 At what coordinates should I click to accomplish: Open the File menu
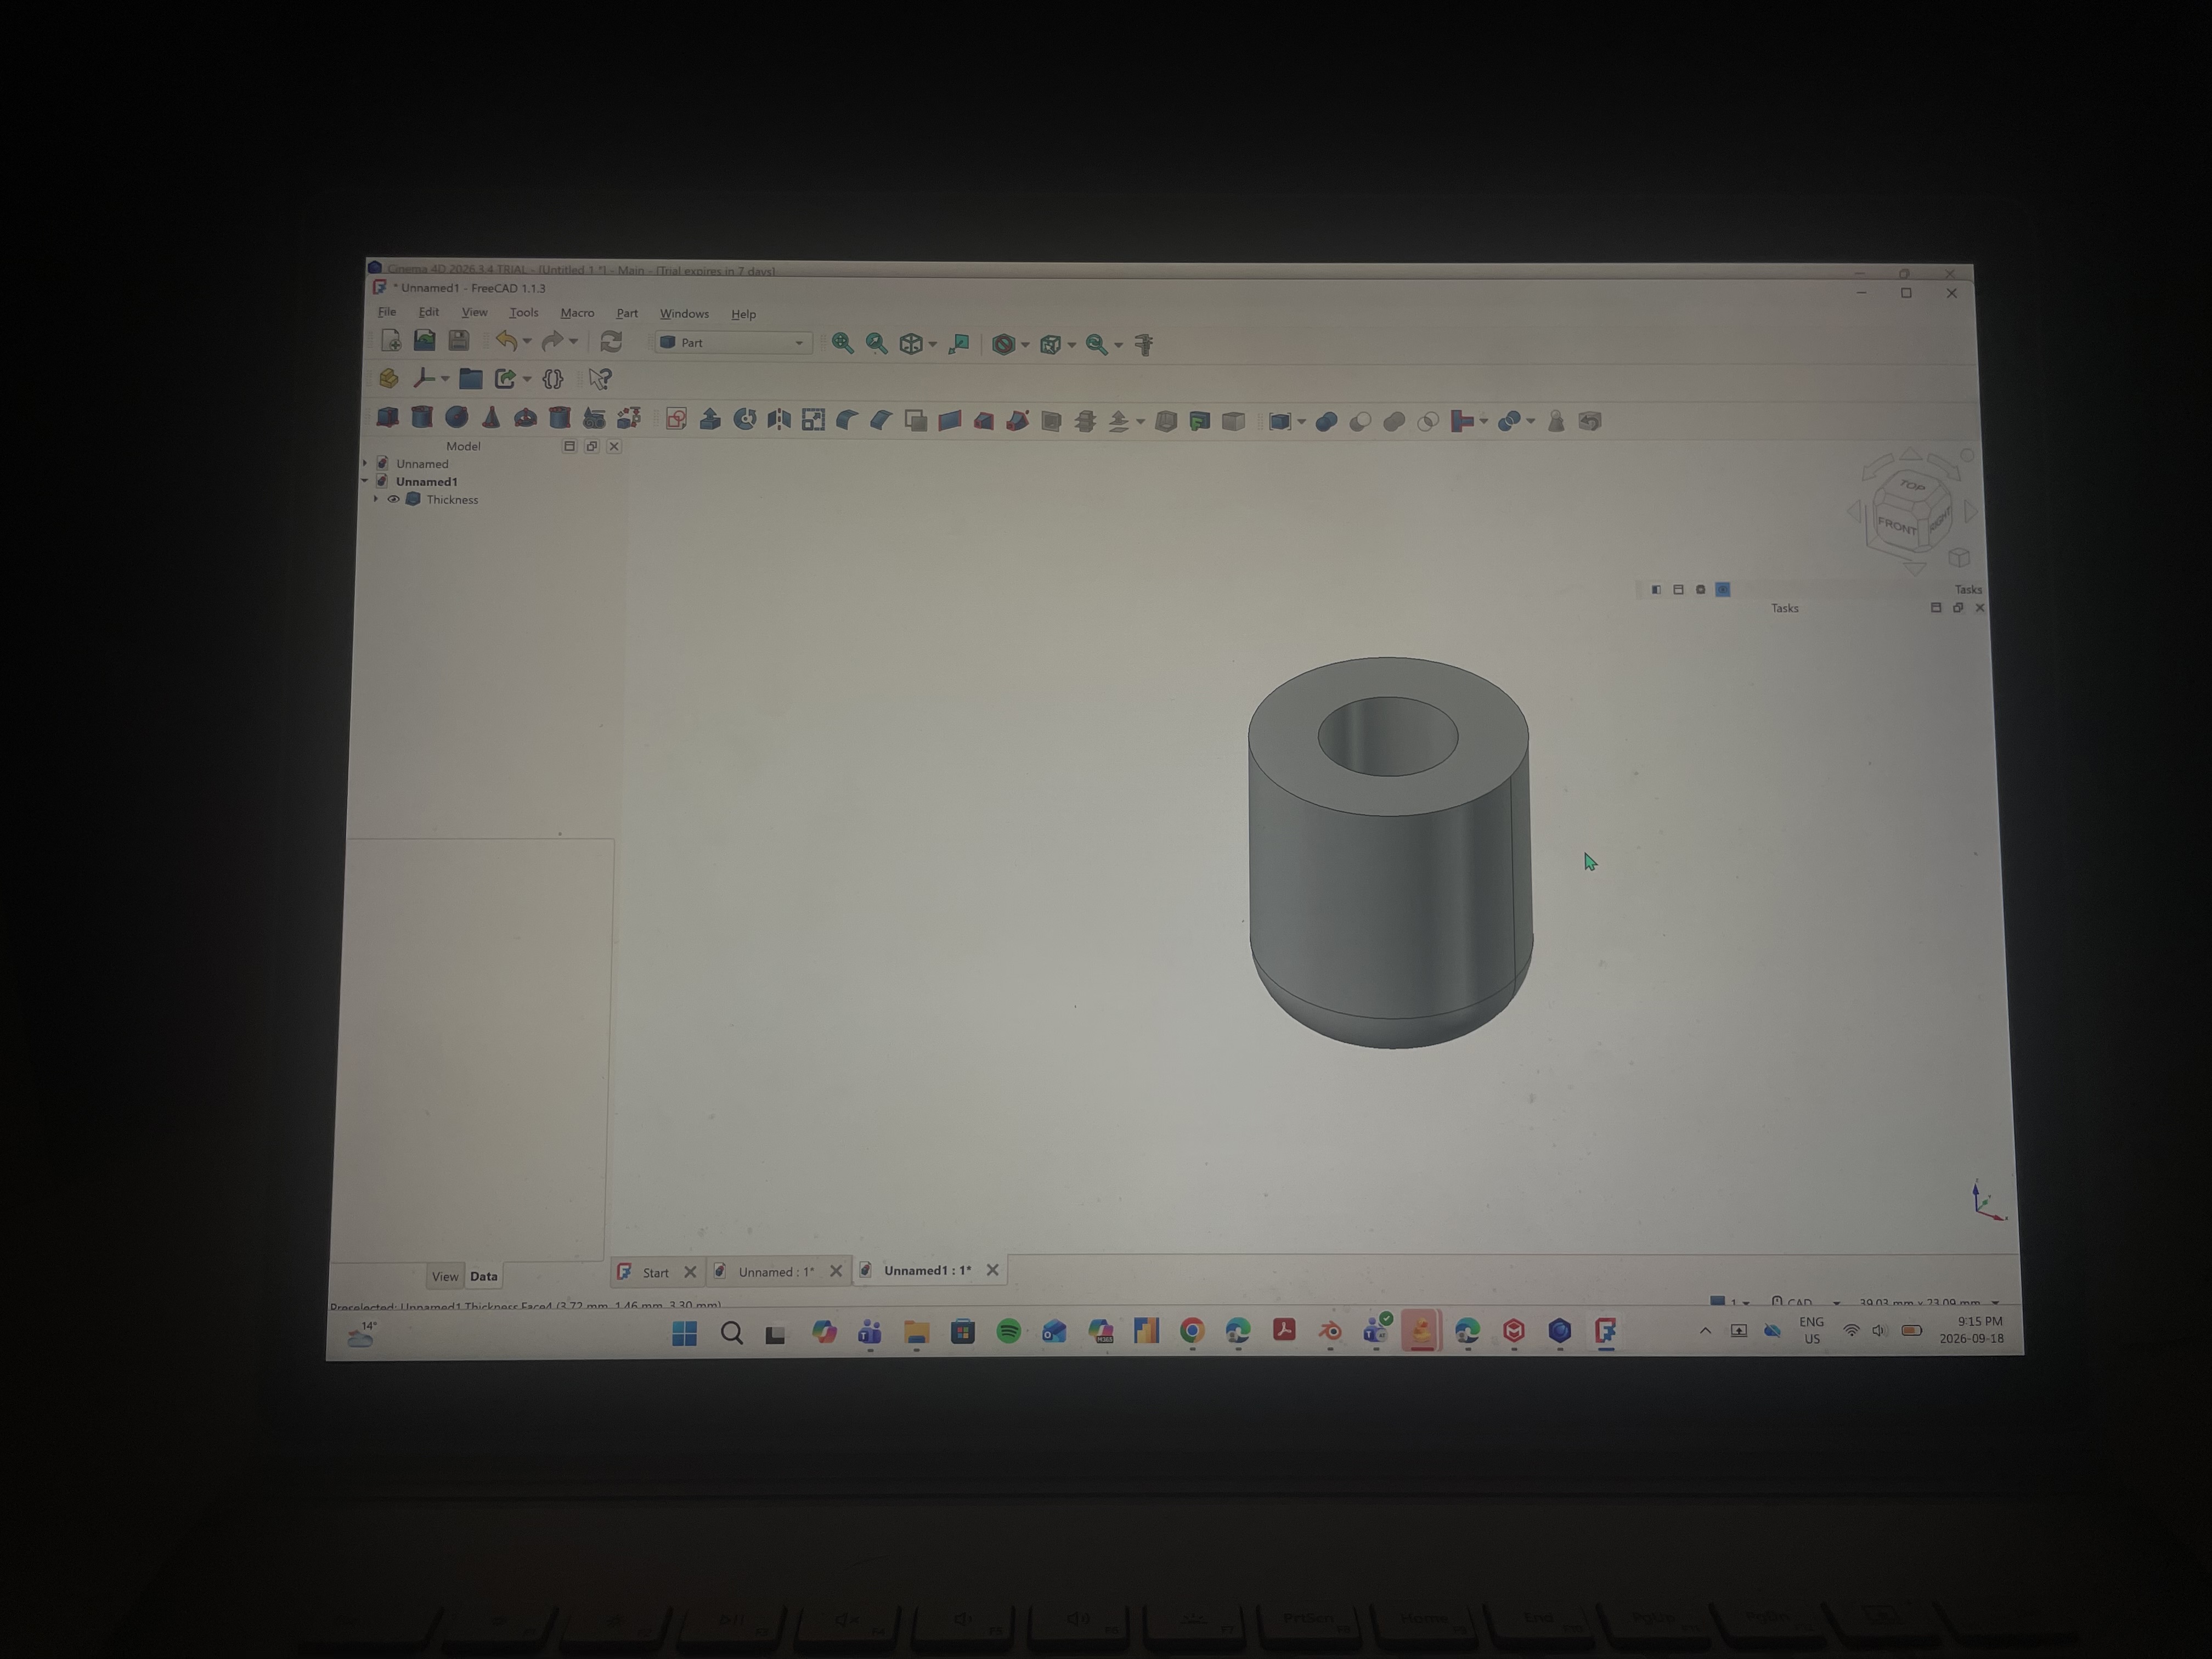[x=387, y=312]
